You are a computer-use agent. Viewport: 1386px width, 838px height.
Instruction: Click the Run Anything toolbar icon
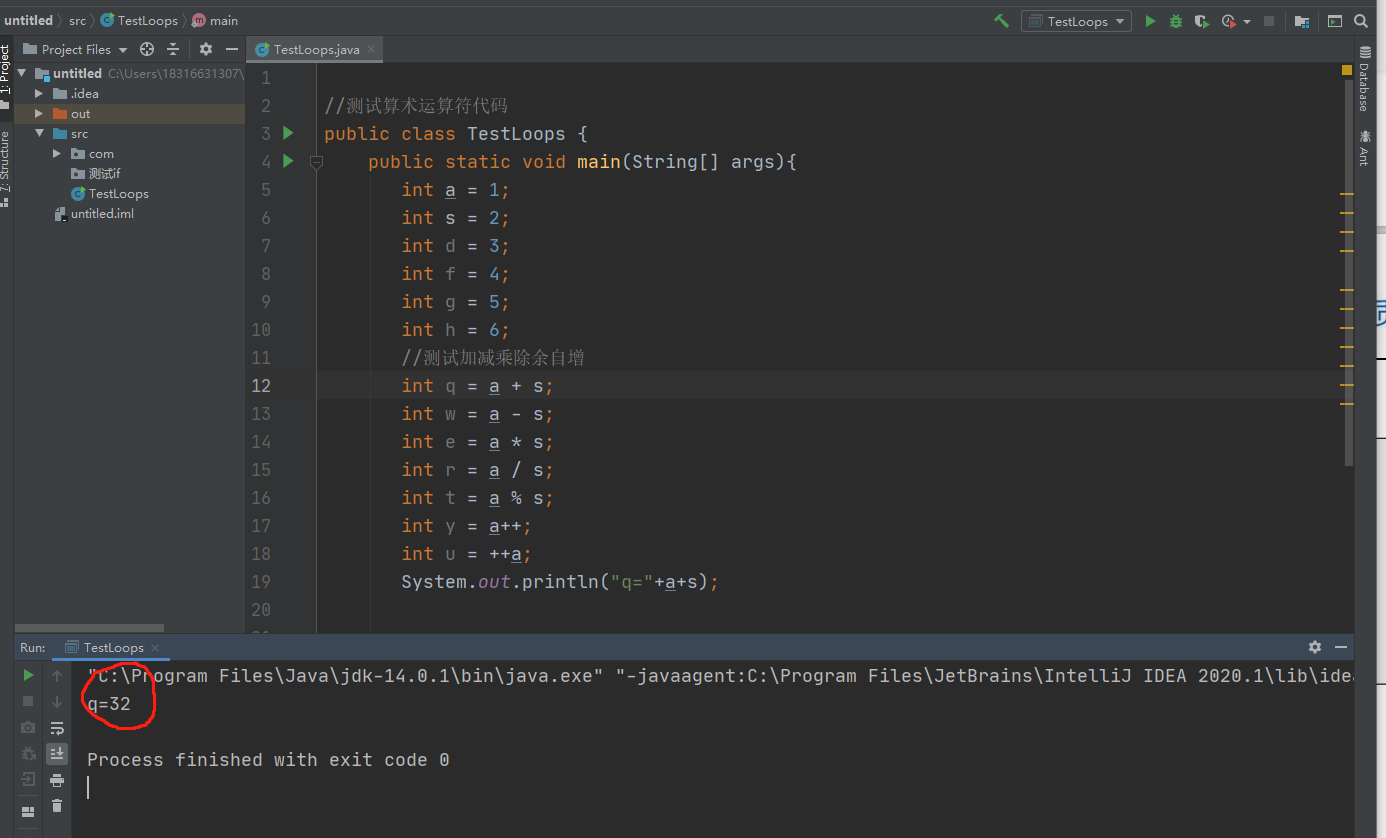tap(1334, 21)
